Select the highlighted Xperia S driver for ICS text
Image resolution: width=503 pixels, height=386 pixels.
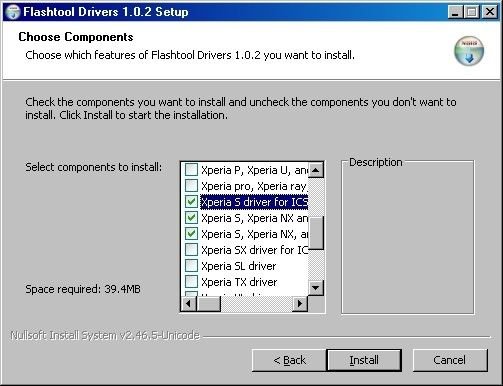click(x=254, y=202)
